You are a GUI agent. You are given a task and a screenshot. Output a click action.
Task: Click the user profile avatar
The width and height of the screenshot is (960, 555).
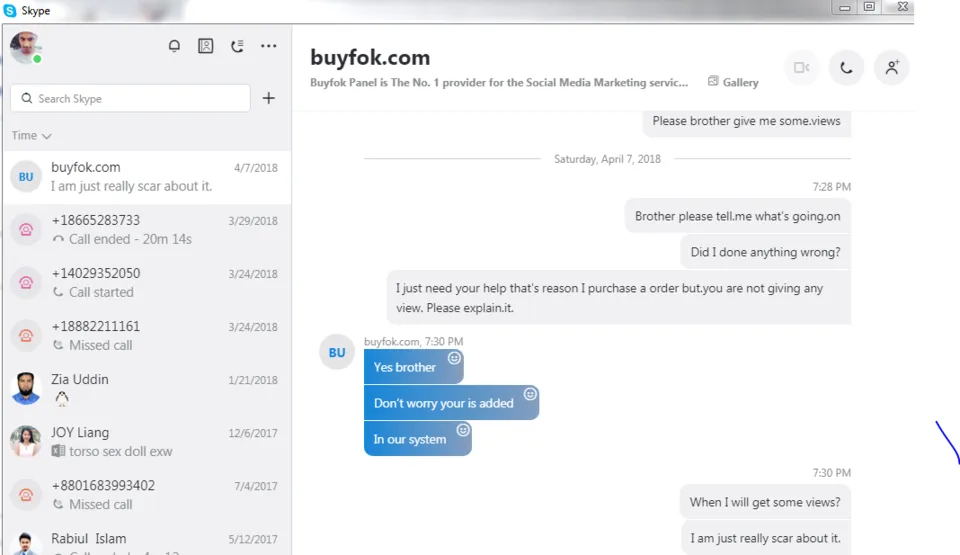click(25, 47)
